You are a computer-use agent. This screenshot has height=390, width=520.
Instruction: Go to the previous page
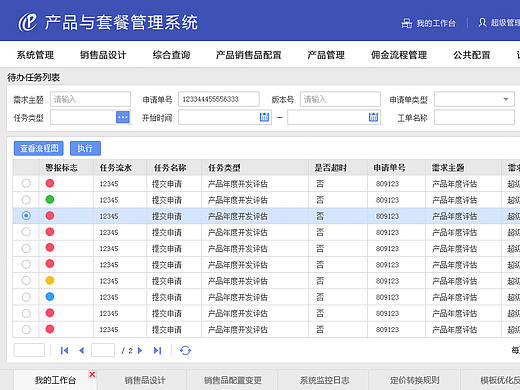coord(81,350)
